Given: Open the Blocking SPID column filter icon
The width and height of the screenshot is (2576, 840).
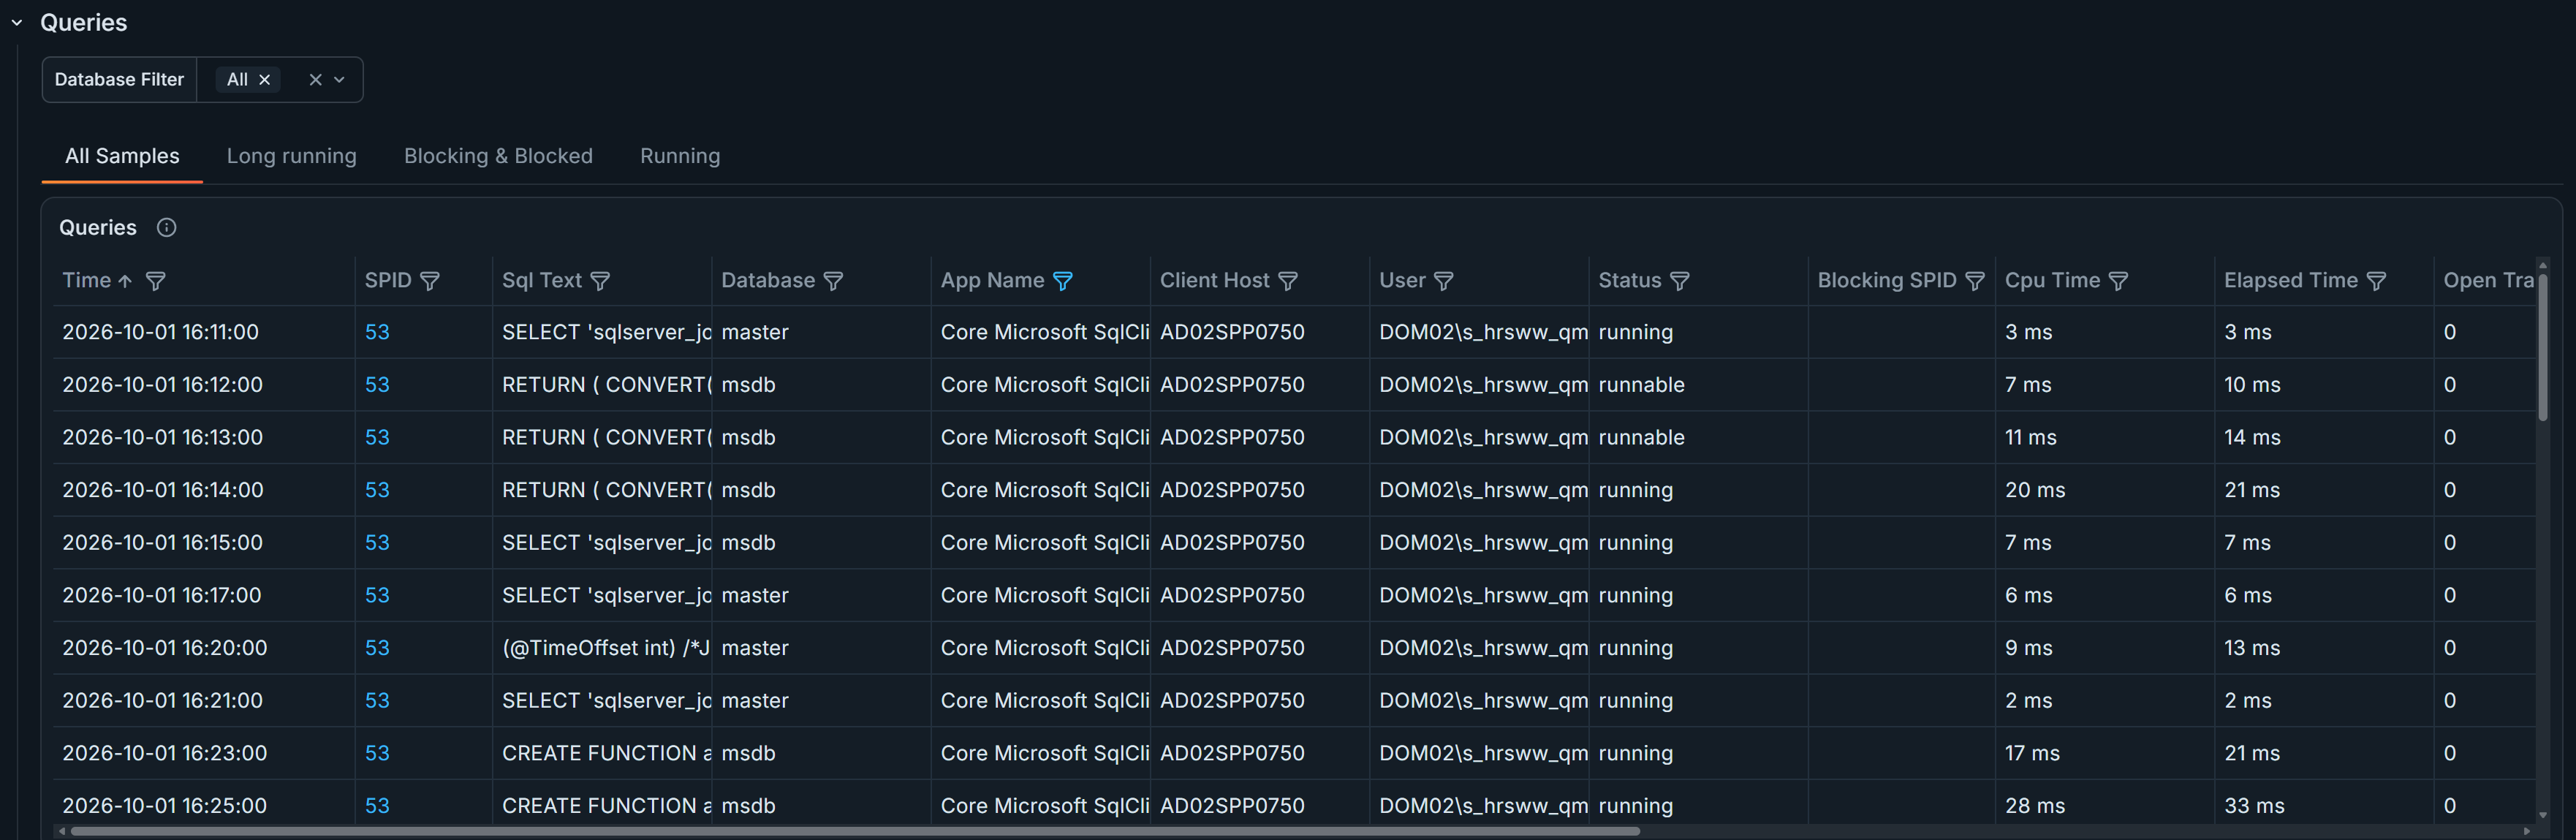Looking at the screenshot, I should pyautogui.click(x=1975, y=282).
